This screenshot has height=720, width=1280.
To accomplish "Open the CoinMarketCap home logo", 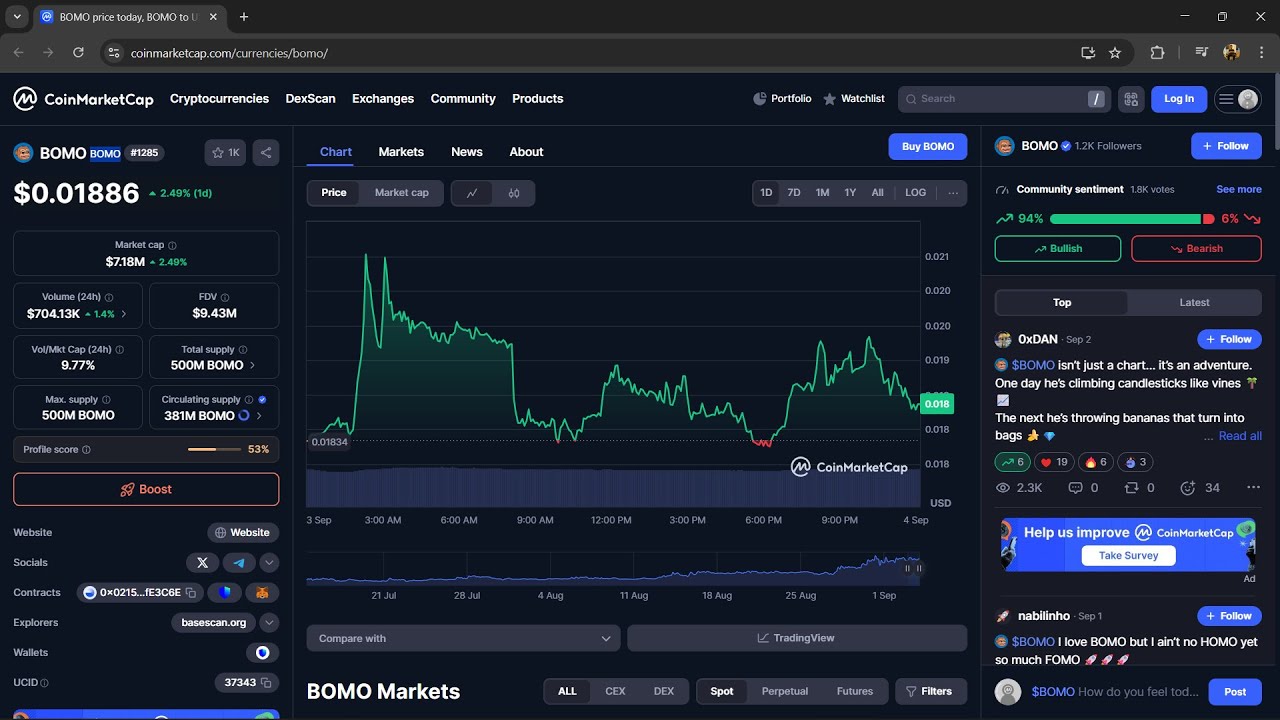I will (x=83, y=99).
